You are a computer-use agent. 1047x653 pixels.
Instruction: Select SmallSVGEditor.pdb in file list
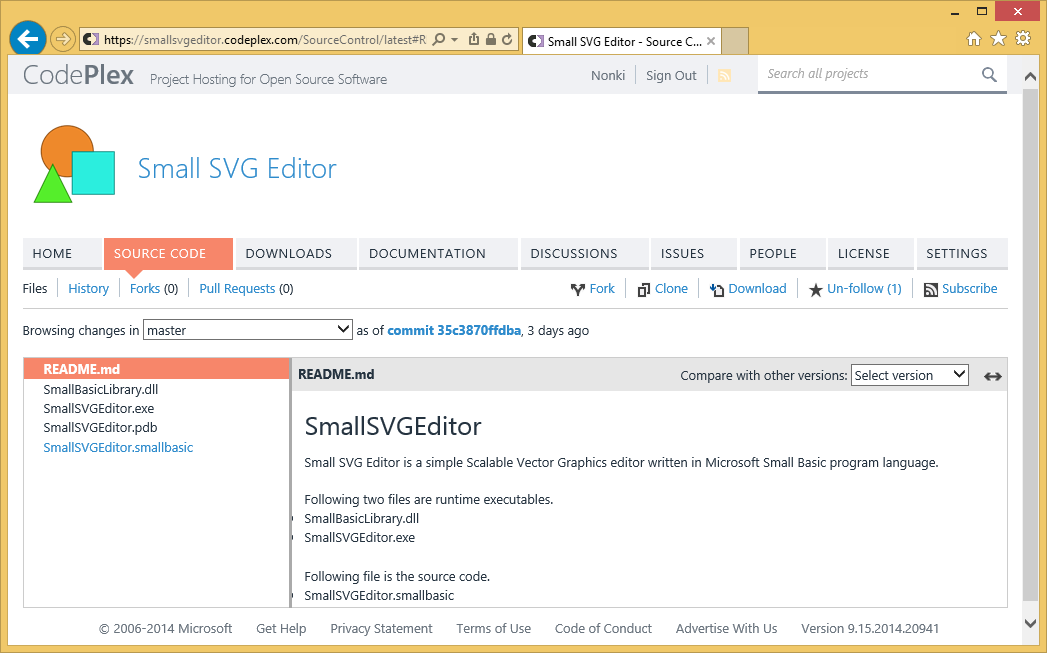click(100, 427)
